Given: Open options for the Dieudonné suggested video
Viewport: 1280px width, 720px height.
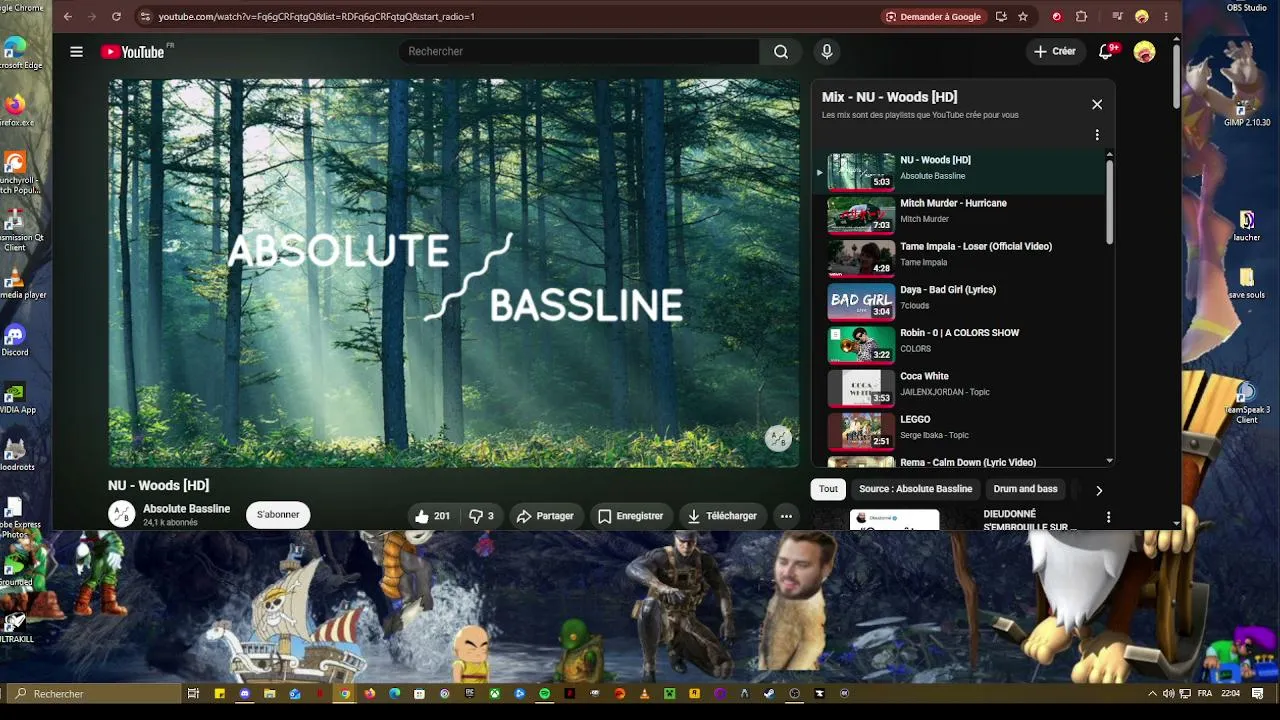Looking at the screenshot, I should tap(1108, 517).
